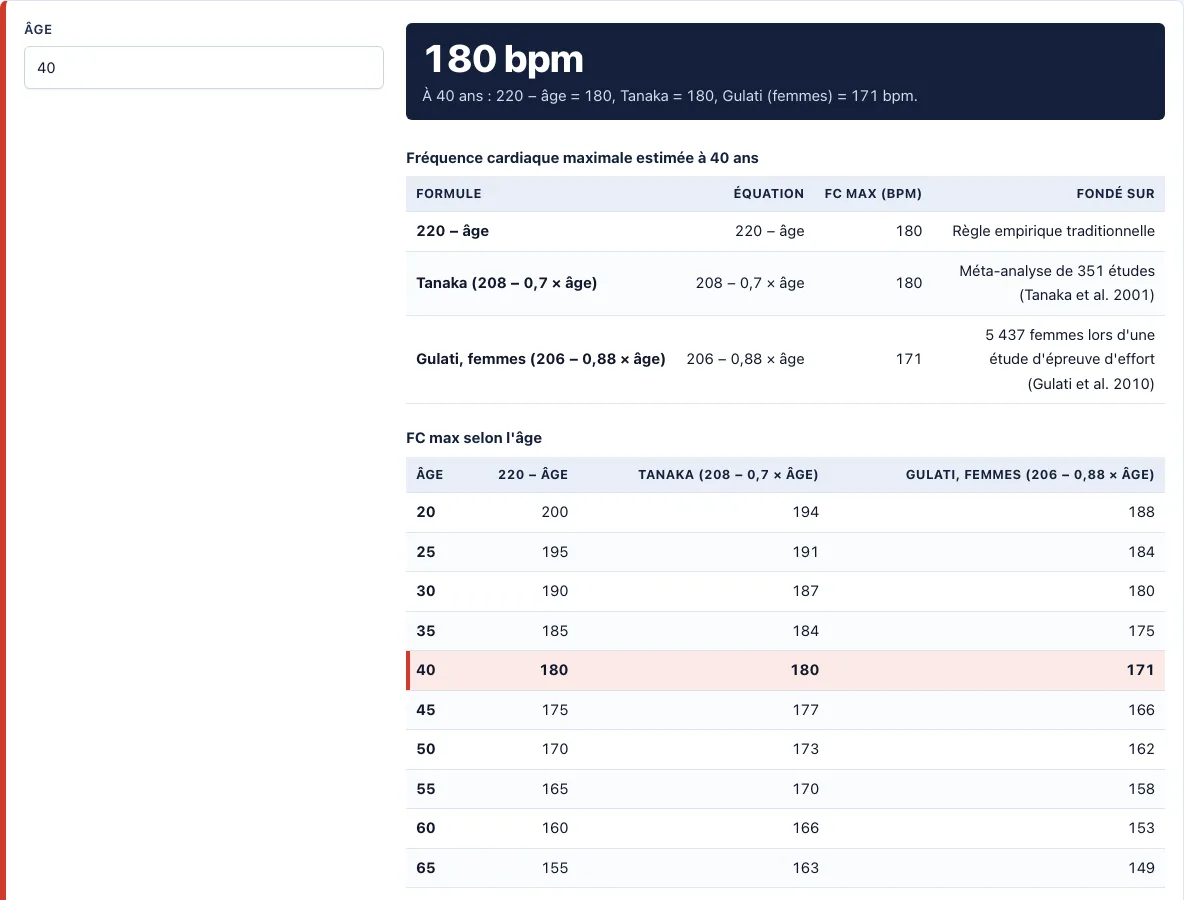The width and height of the screenshot is (1184, 900).
Task: Click '5 437 femmes lors d'une étude' cell
Action: pyautogui.click(x=1069, y=359)
